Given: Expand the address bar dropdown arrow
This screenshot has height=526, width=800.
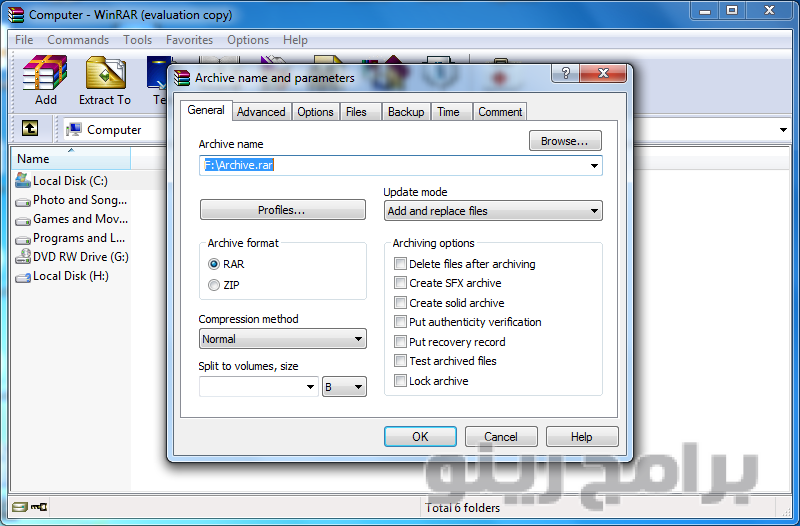Looking at the screenshot, I should point(783,130).
